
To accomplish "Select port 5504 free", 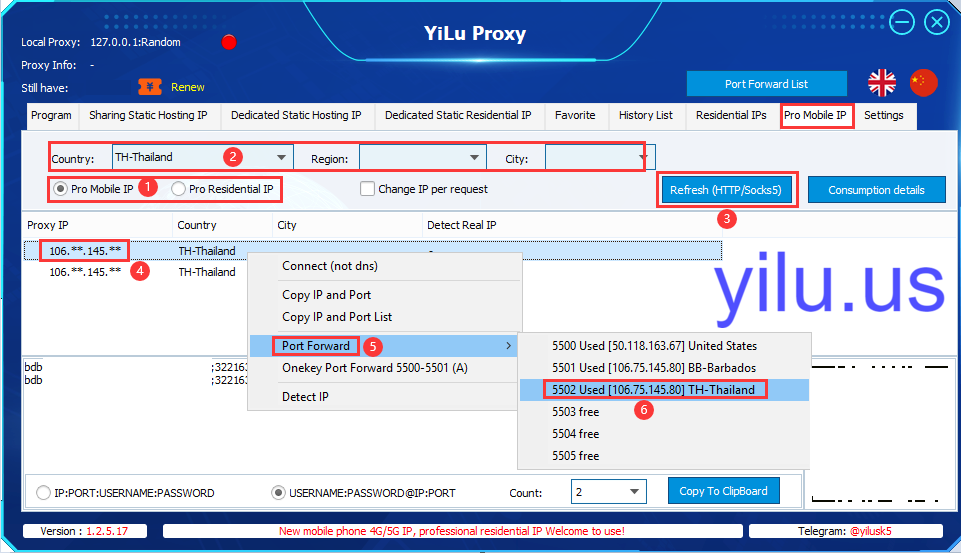I will click(664, 434).
